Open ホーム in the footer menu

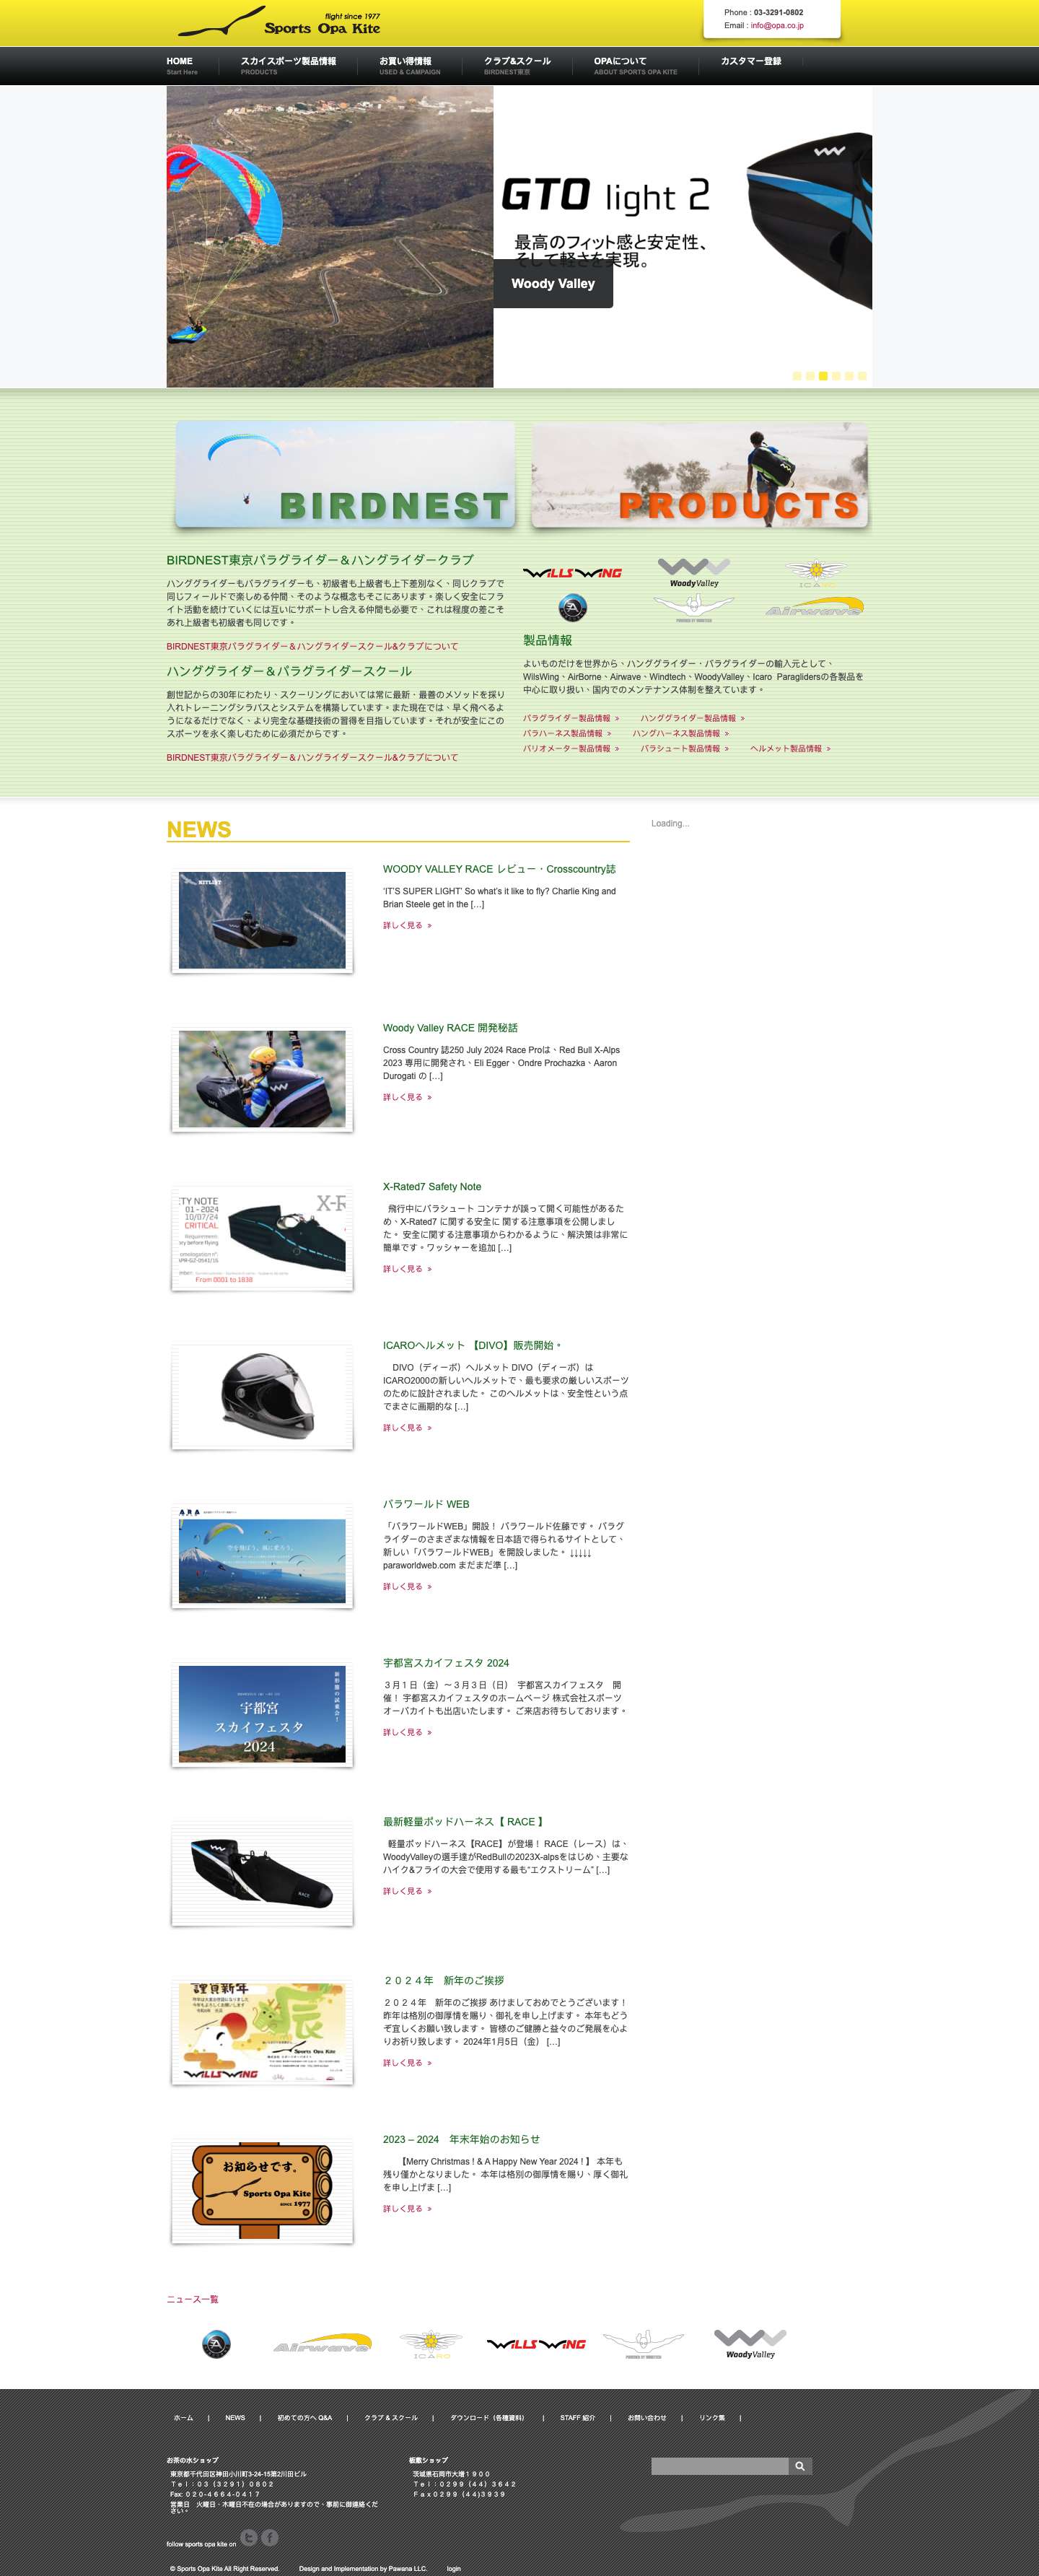click(x=184, y=2418)
